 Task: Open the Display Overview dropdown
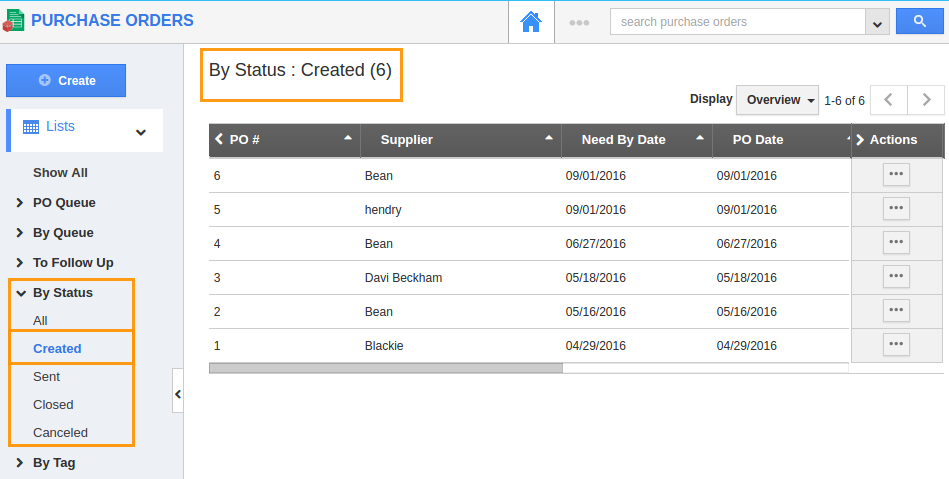[x=777, y=100]
